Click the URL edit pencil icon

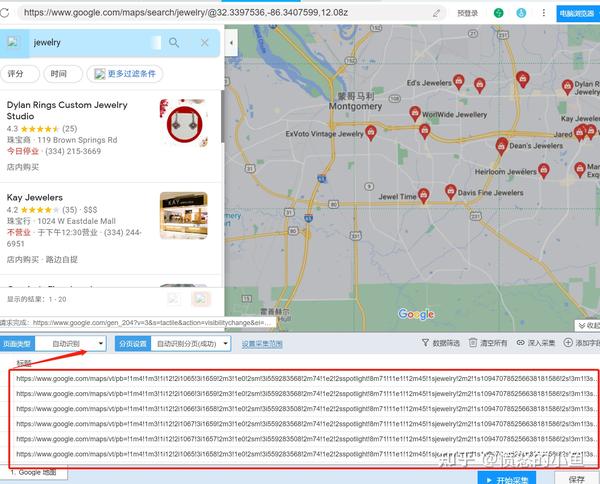click(436, 13)
